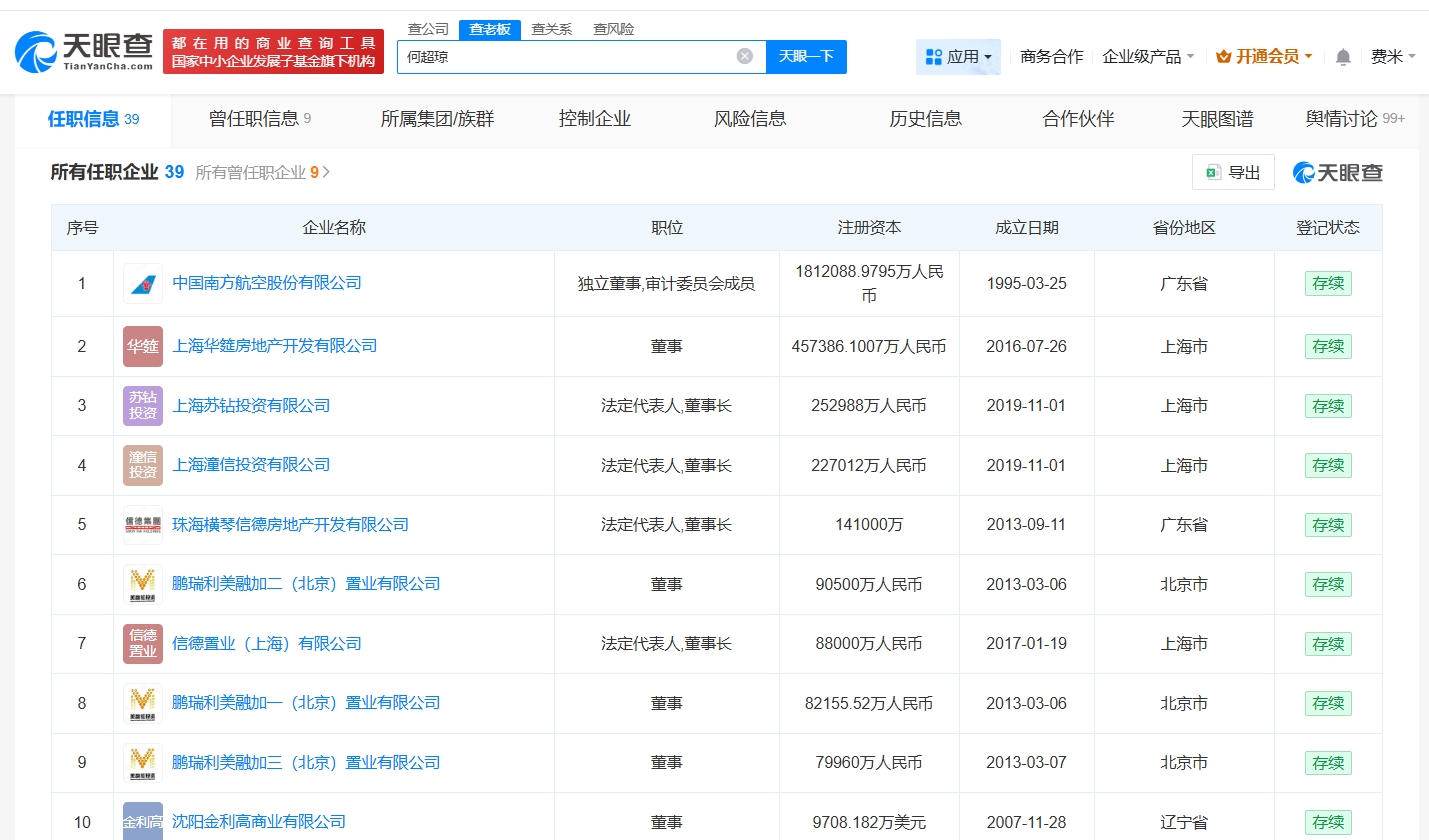The width and height of the screenshot is (1429, 840).
Task: Open 上海苏钻投资有限公司 link
Action: coord(251,405)
